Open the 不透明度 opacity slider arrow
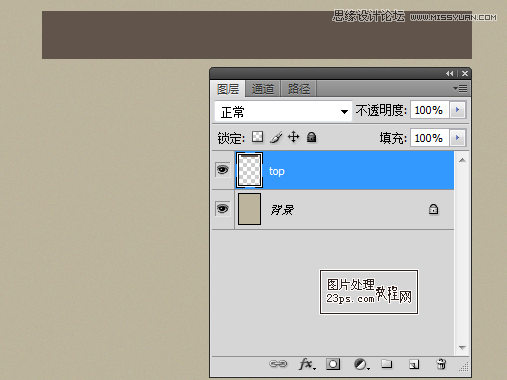 (457, 110)
